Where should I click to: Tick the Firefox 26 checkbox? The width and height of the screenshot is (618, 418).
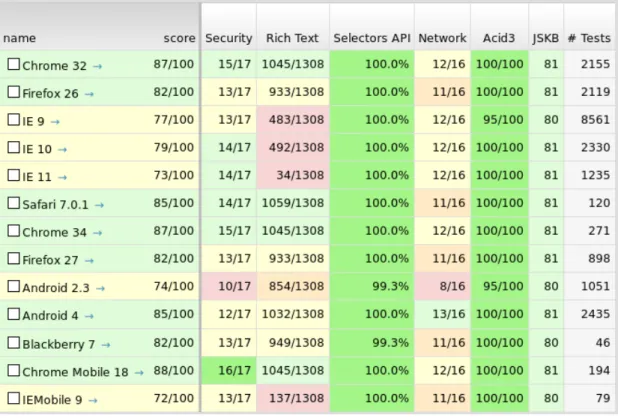point(13,92)
